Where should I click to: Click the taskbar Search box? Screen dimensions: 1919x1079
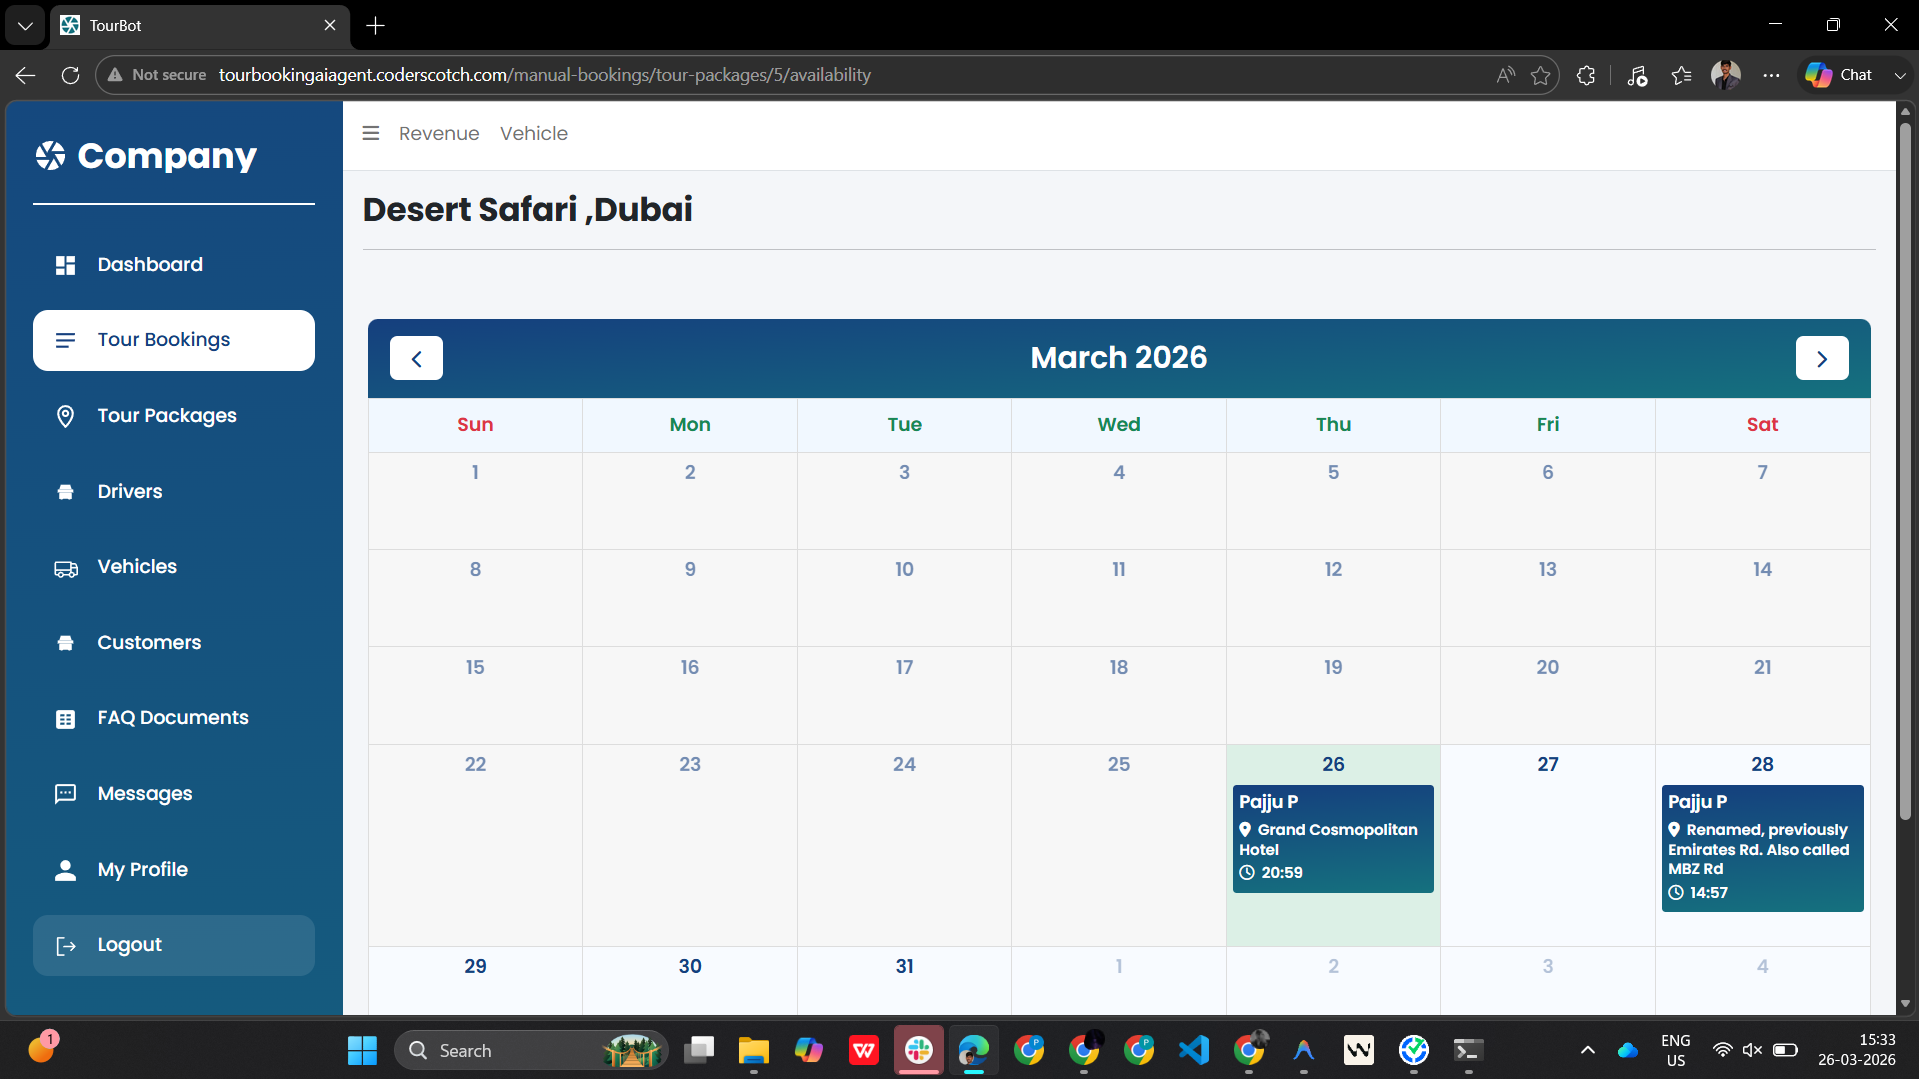click(531, 1051)
